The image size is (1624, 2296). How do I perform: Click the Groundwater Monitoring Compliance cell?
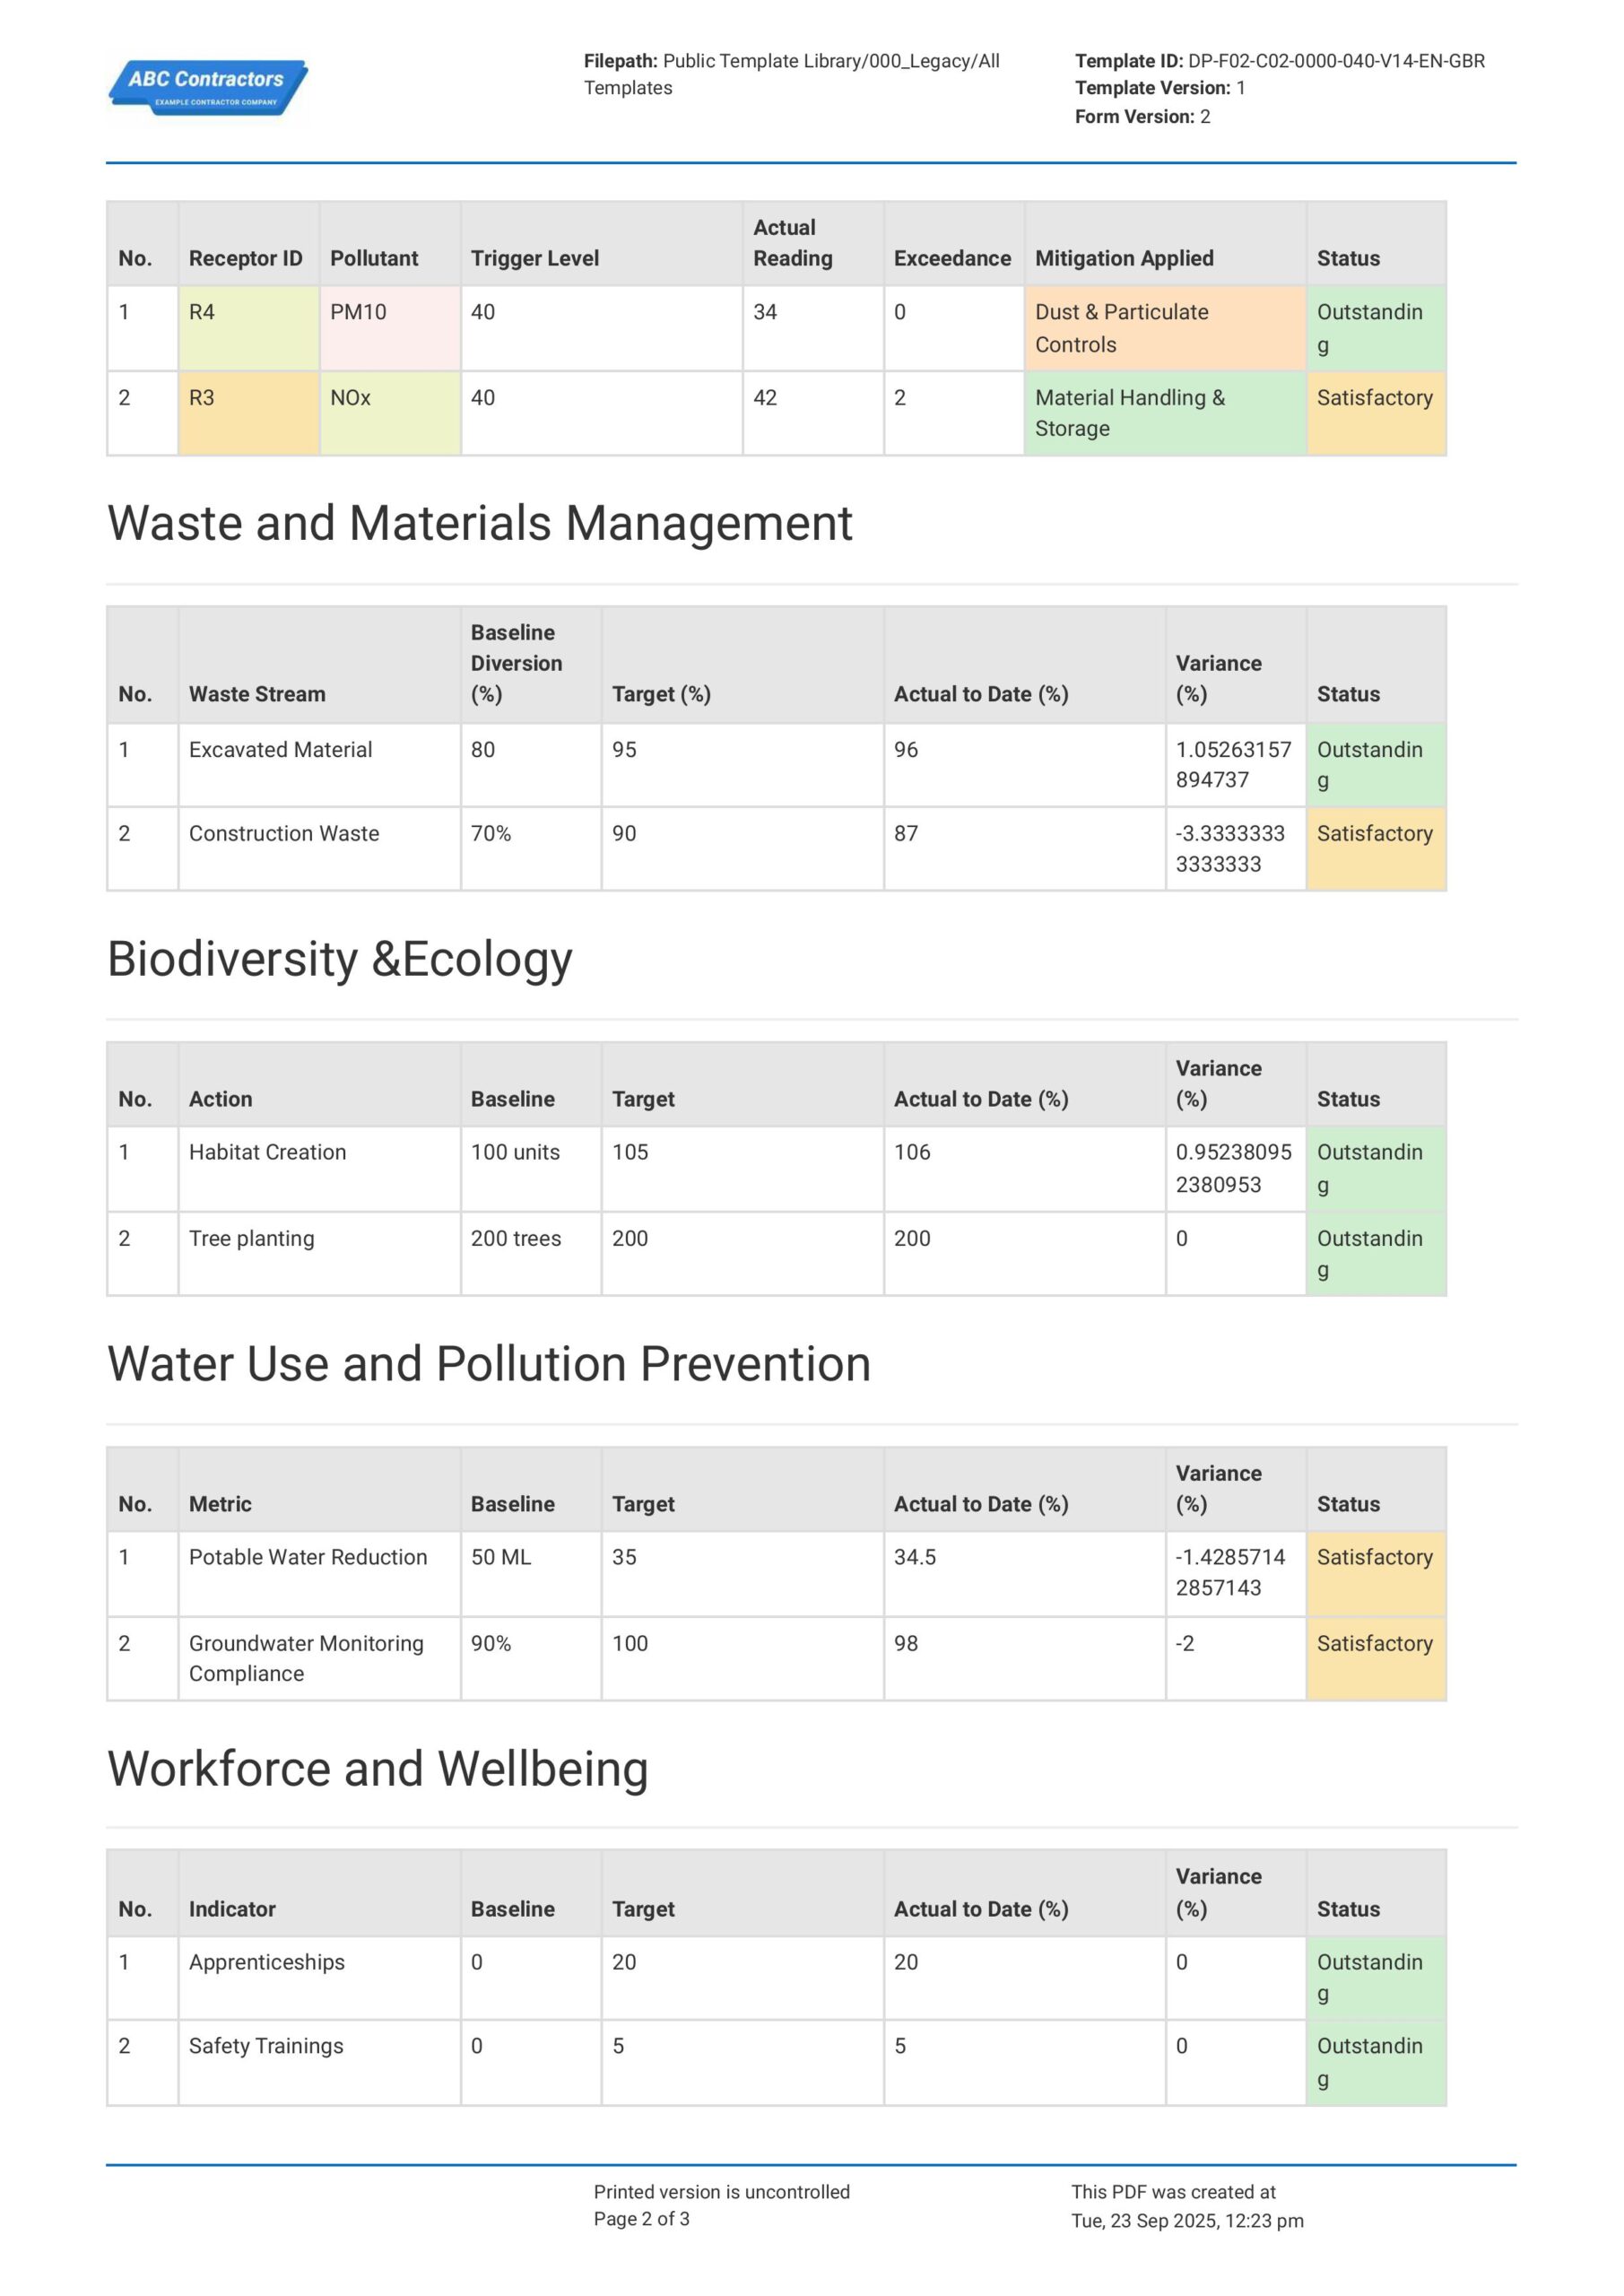click(318, 1658)
